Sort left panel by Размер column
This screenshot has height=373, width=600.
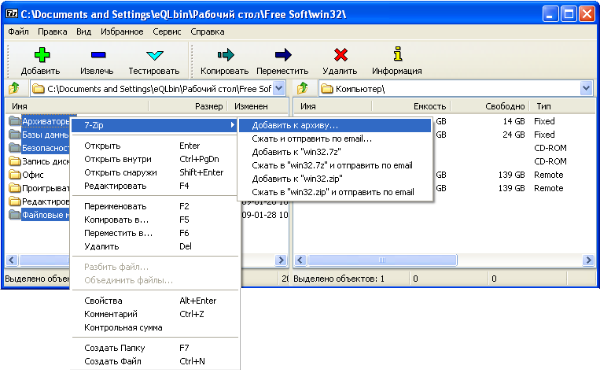(x=188, y=106)
